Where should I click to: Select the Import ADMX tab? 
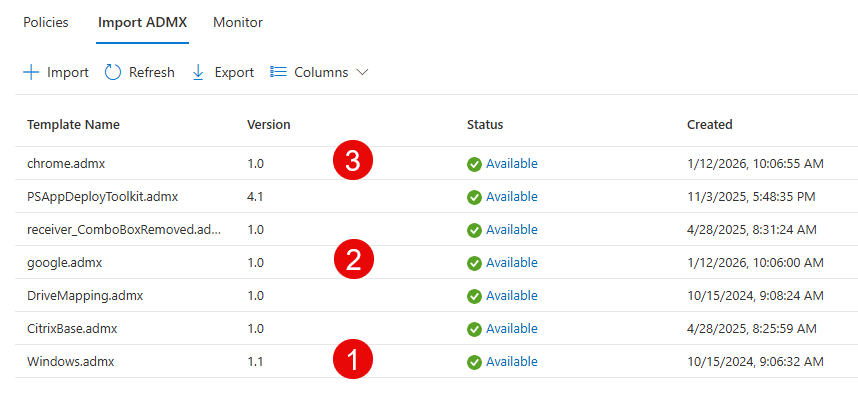tap(142, 22)
